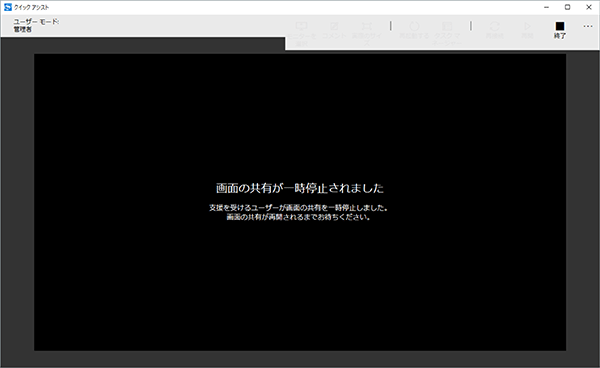
Task: Click the 画面の共有が一時停止されました heading
Action: pos(300,188)
